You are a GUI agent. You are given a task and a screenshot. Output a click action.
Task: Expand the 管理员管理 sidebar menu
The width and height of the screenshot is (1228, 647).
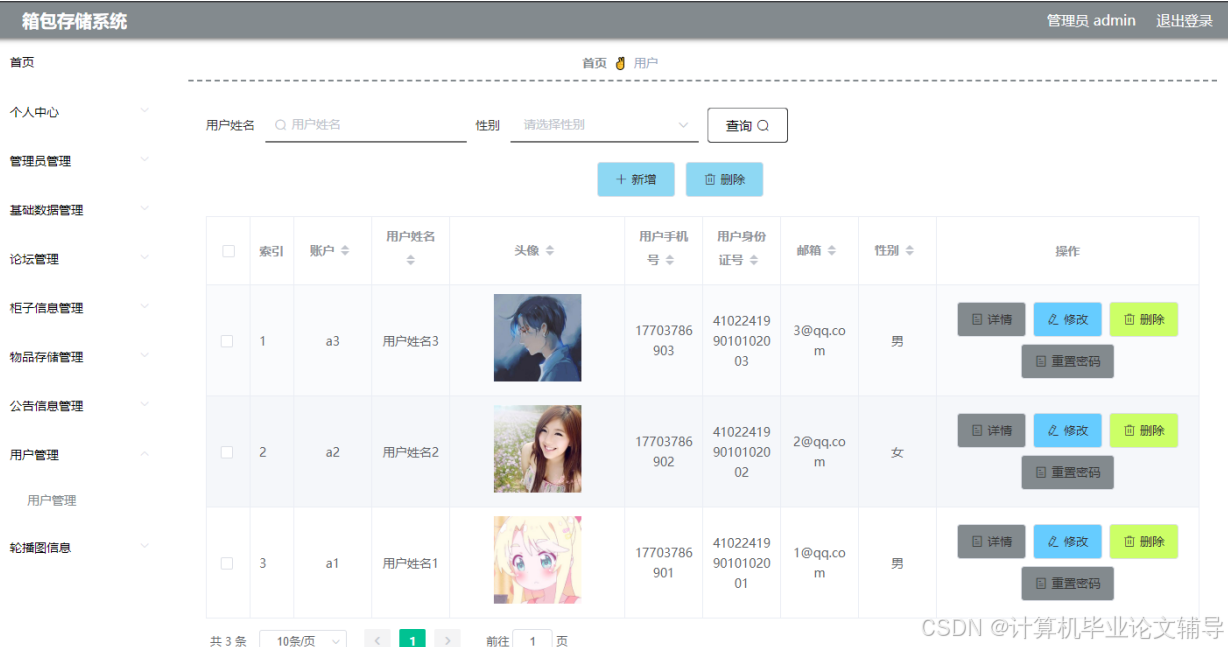(78, 161)
